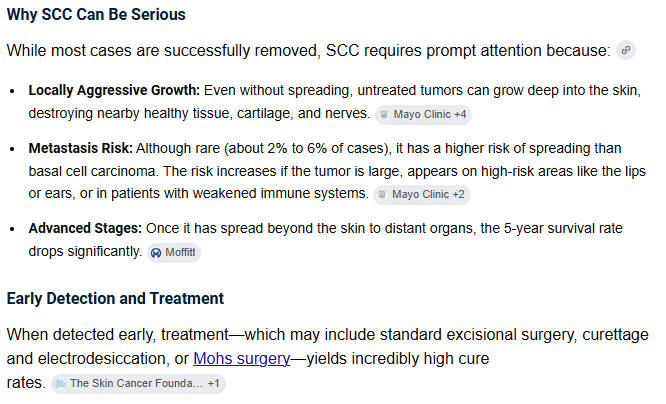This screenshot has height=404, width=666.
Task: Open the Mayo Clinic +4 source chip
Action: (x=423, y=114)
